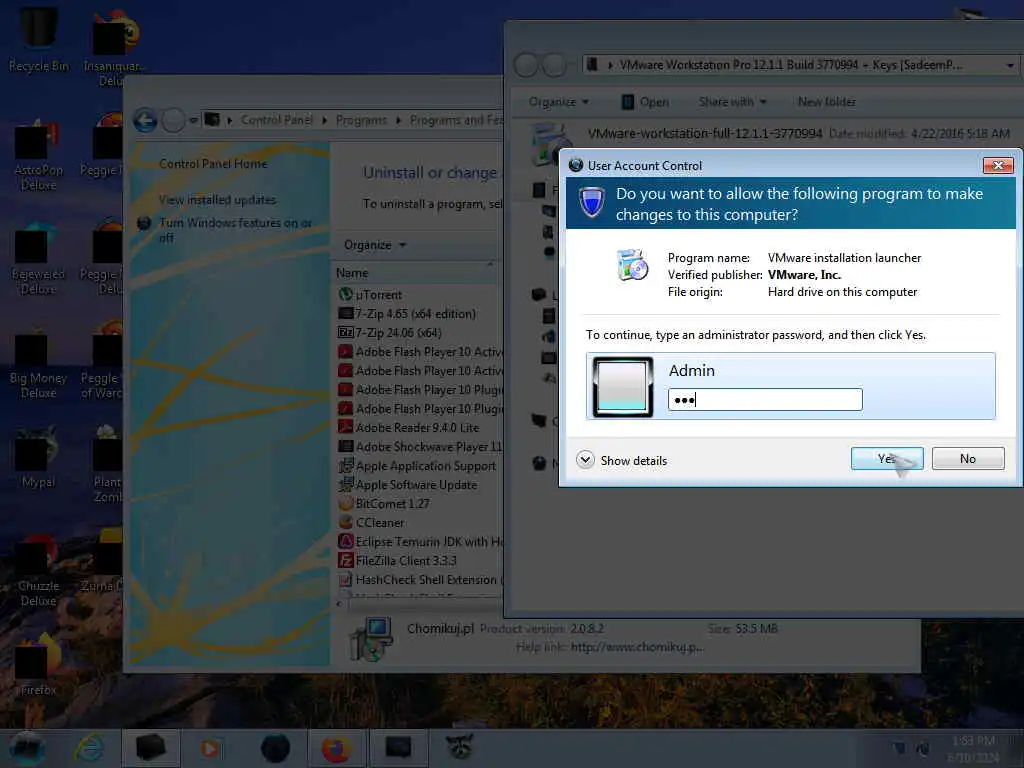Open Firefox from the taskbar

pyautogui.click(x=336, y=748)
